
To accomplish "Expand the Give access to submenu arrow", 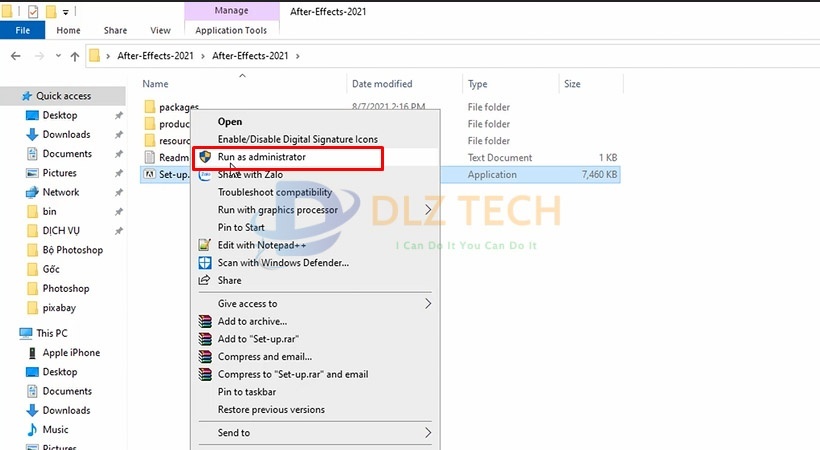I will point(428,304).
